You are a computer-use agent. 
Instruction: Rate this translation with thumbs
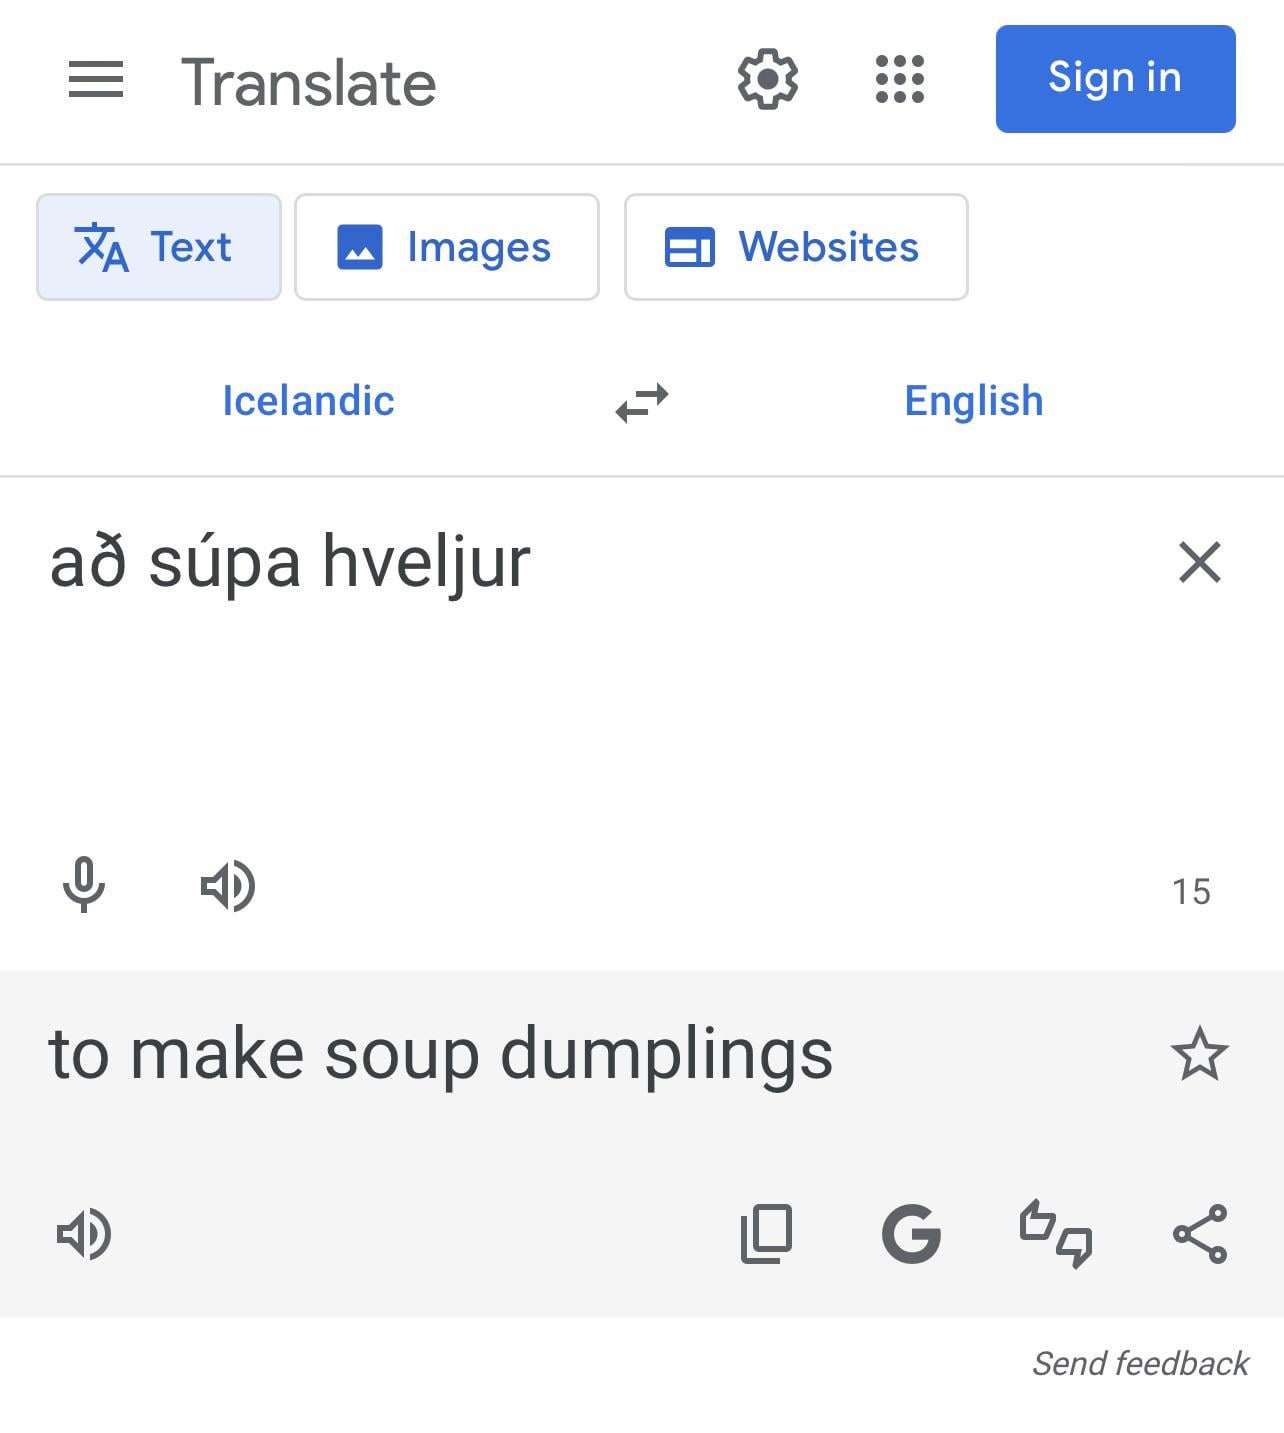(1055, 1234)
